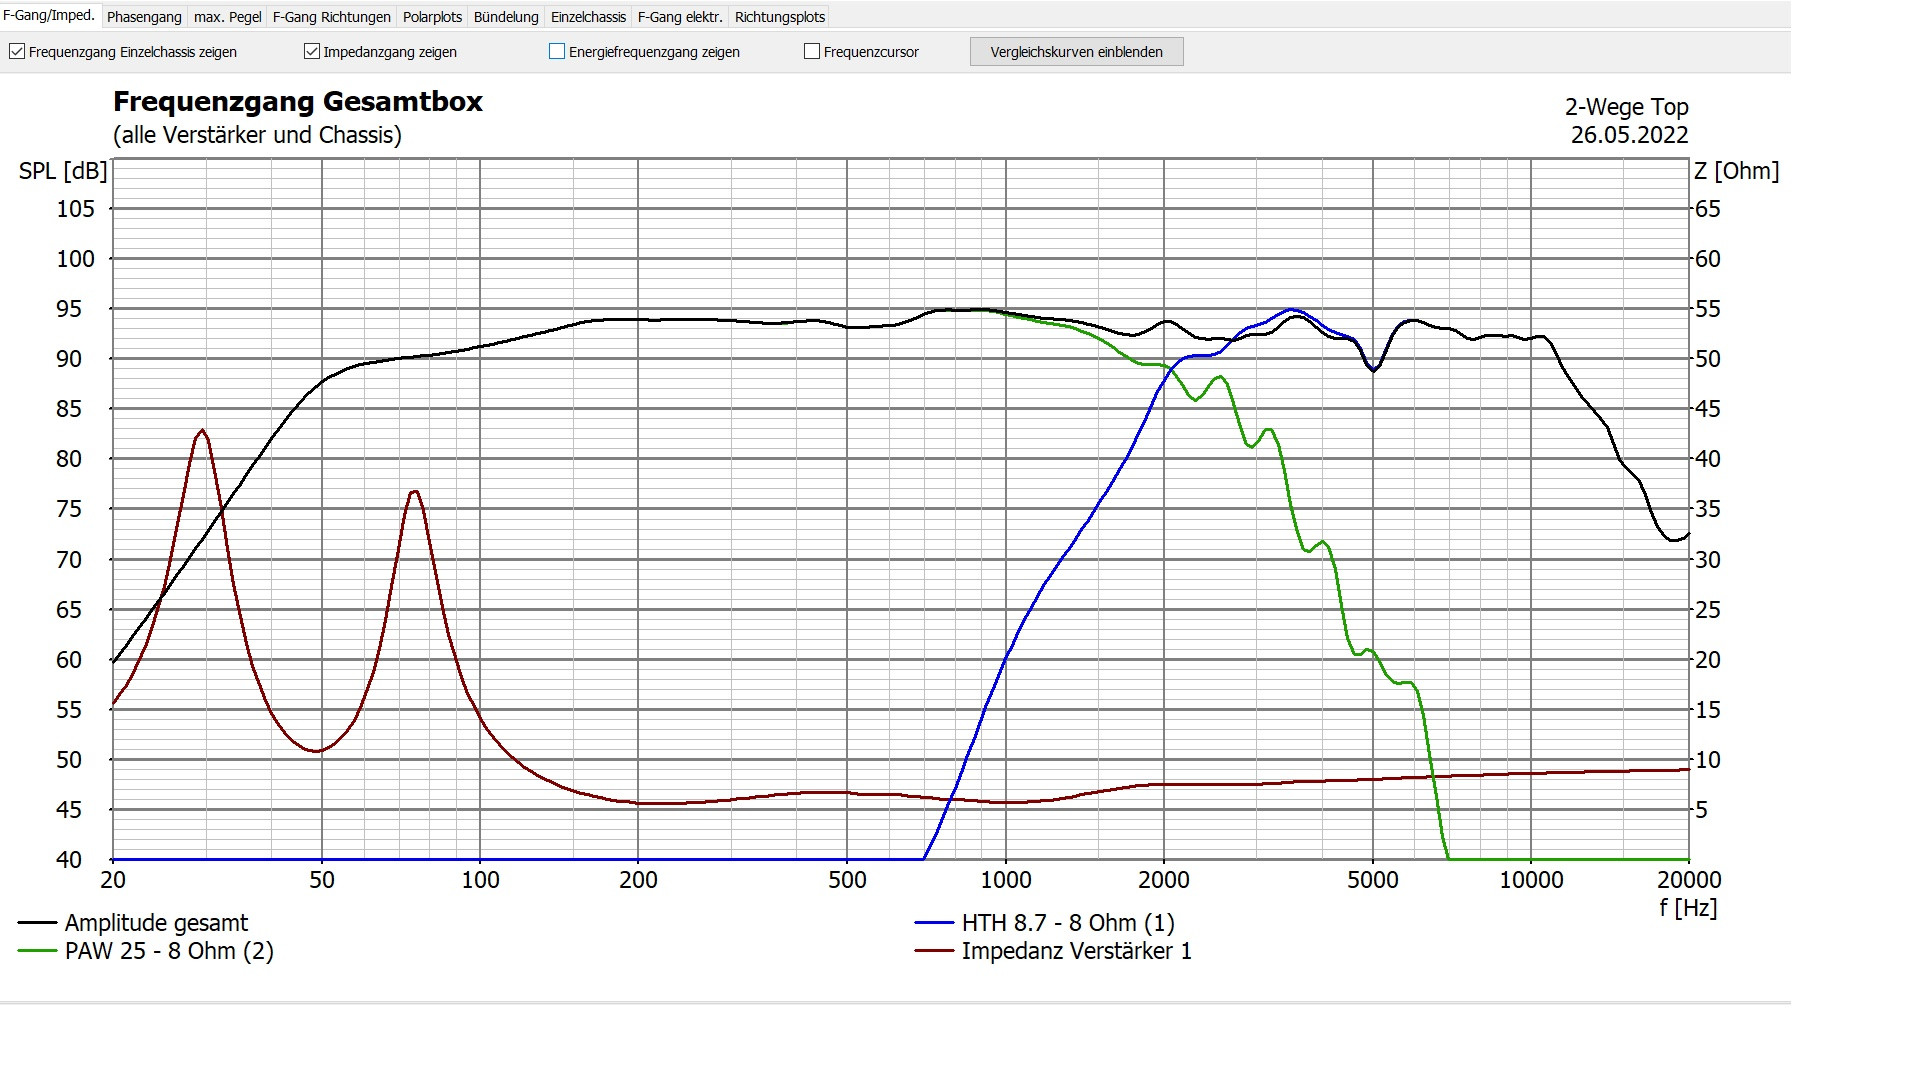Click the PAW 25 - 8 Ohm legend entry
This screenshot has height=1080, width=1920.
(x=169, y=951)
